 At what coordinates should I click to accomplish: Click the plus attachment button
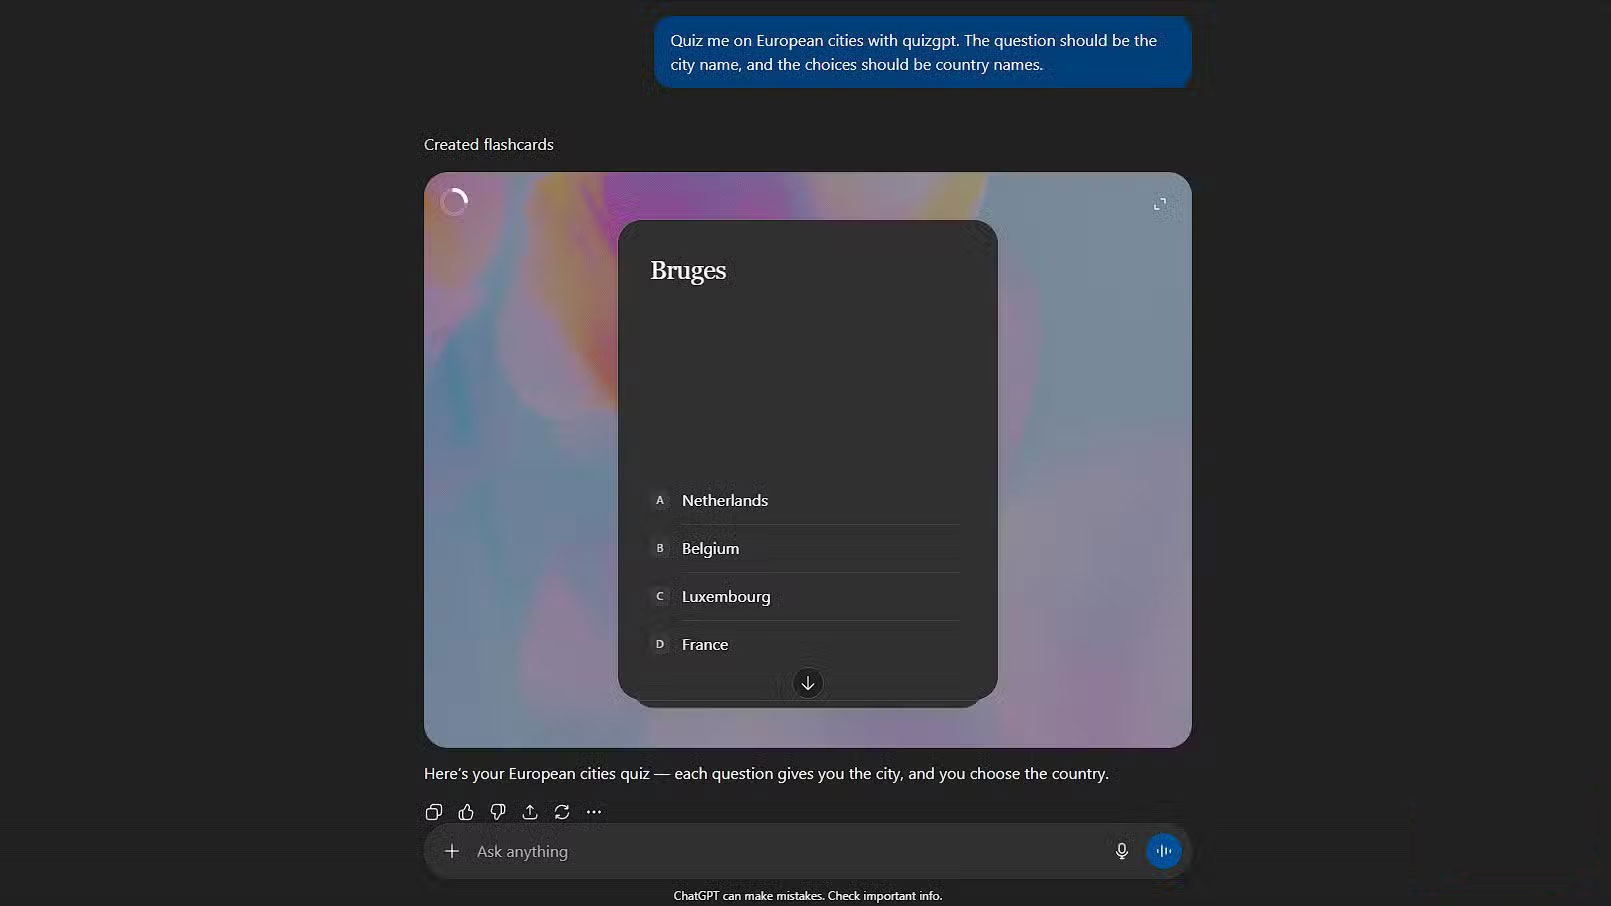[451, 850]
